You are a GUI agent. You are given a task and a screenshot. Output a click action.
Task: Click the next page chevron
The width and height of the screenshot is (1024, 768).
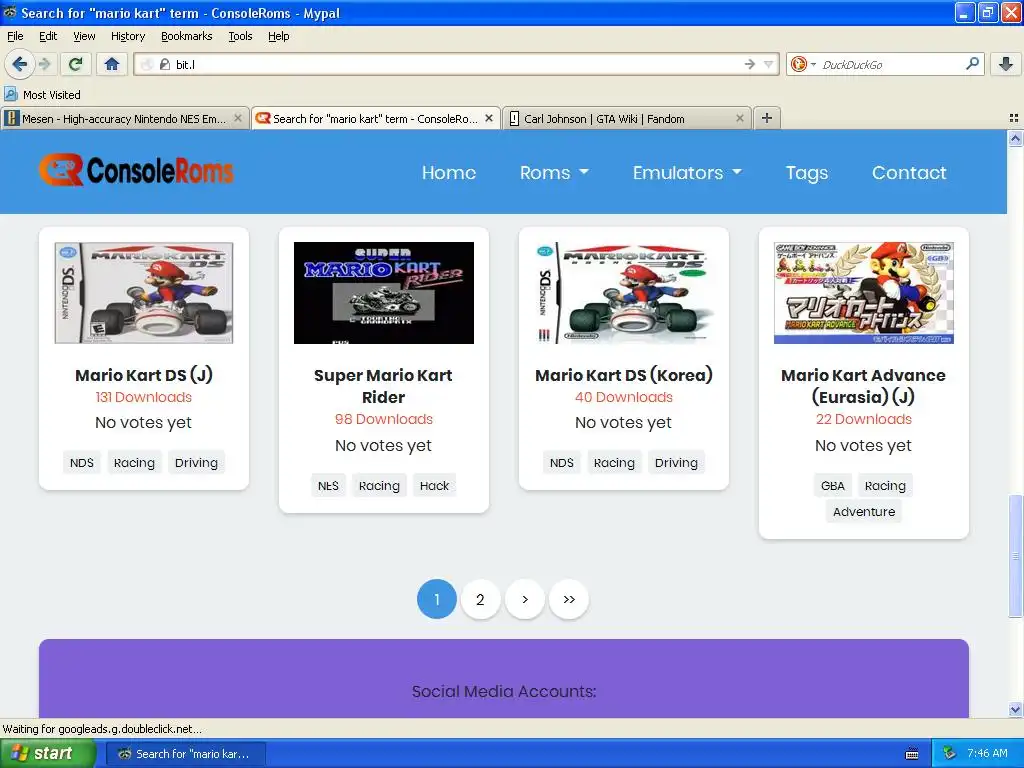pos(524,599)
